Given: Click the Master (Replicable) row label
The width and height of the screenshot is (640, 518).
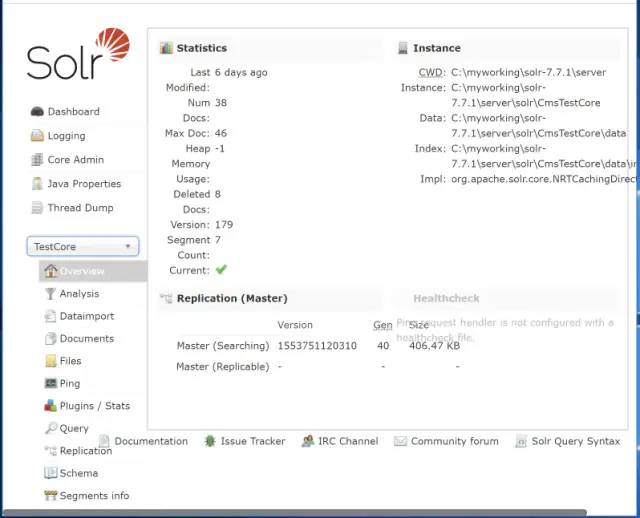Looking at the screenshot, I should coord(223,367).
